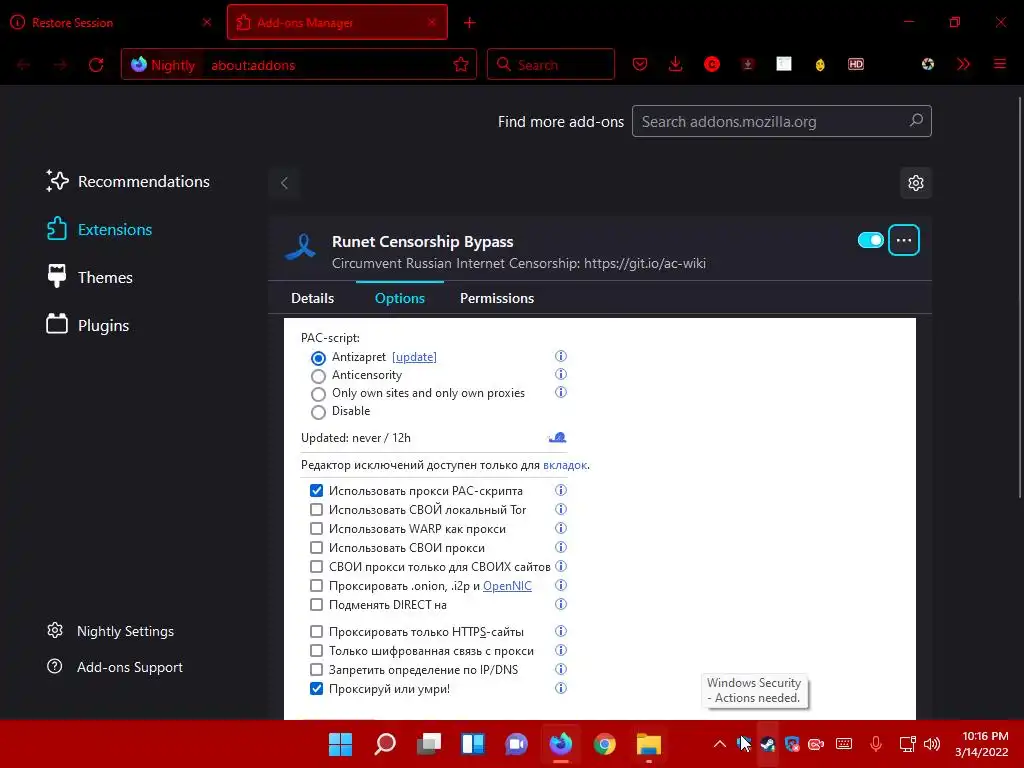Click info icon for локальный Tor option
Screen dimensions: 1024x768
[x=560, y=509]
